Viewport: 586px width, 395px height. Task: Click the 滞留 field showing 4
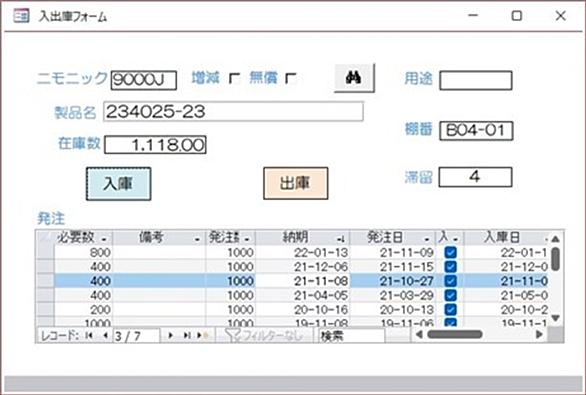pos(475,177)
